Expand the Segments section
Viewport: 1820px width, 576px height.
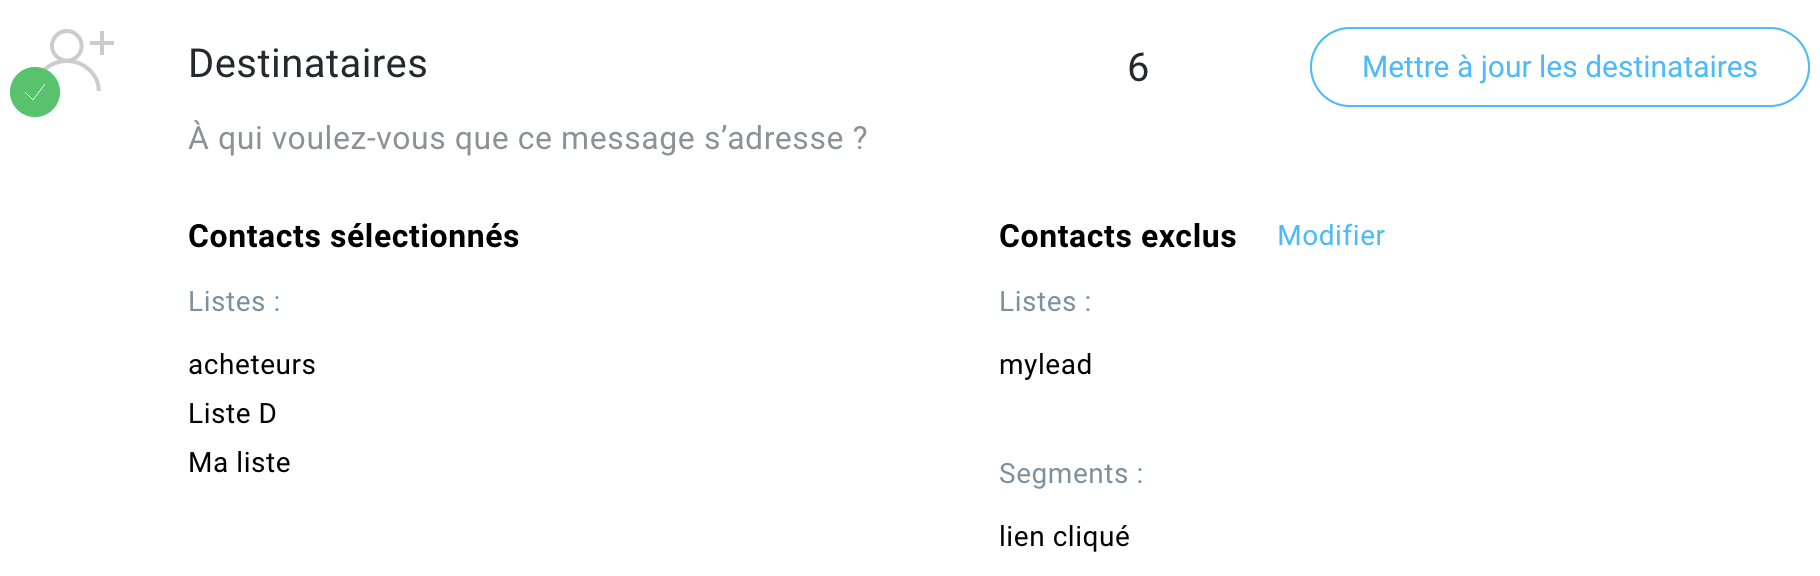tap(1071, 473)
